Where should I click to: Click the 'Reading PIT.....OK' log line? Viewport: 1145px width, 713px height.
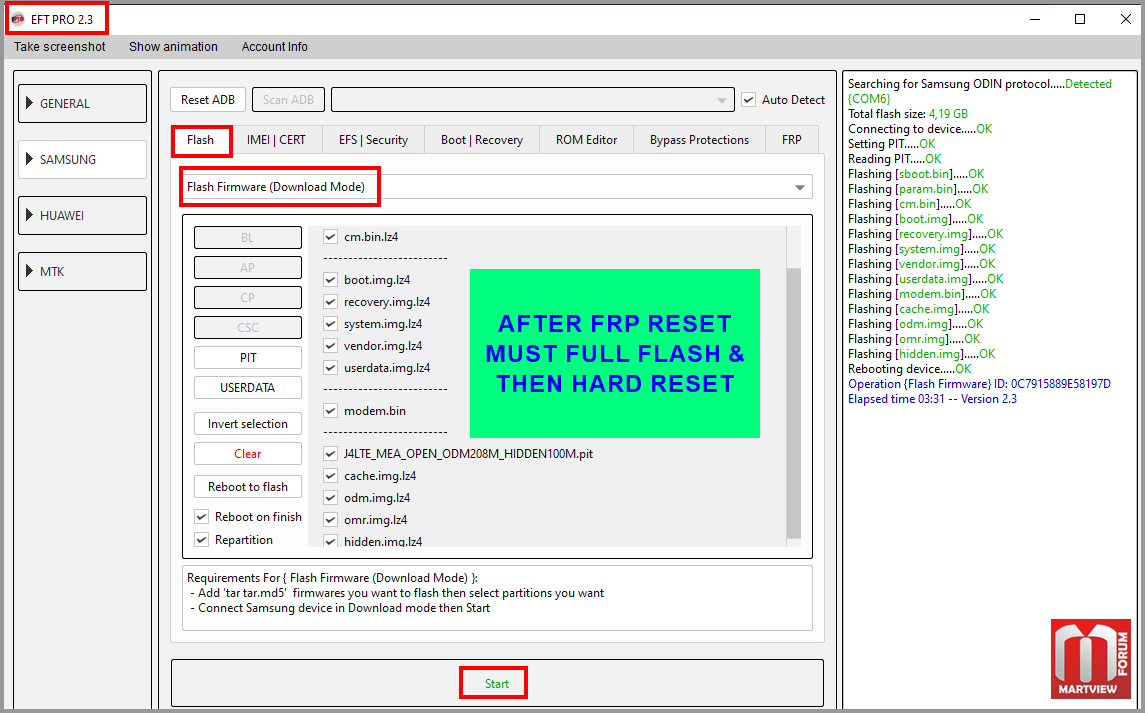(895, 159)
